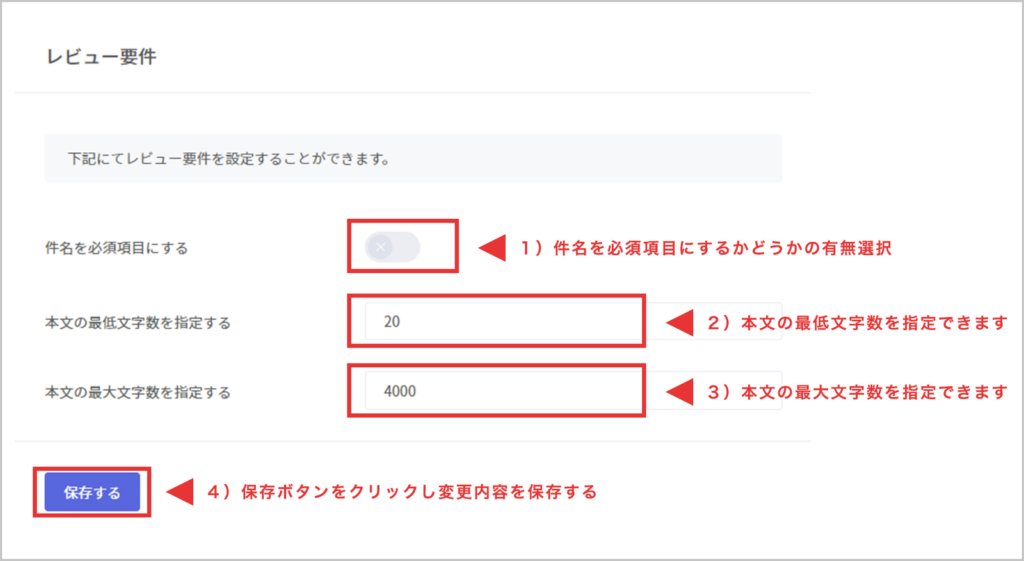Viewport: 1024px width, 561px height.
Task: Select the 本文の最大文字数を指定する label
Action: (x=138, y=392)
